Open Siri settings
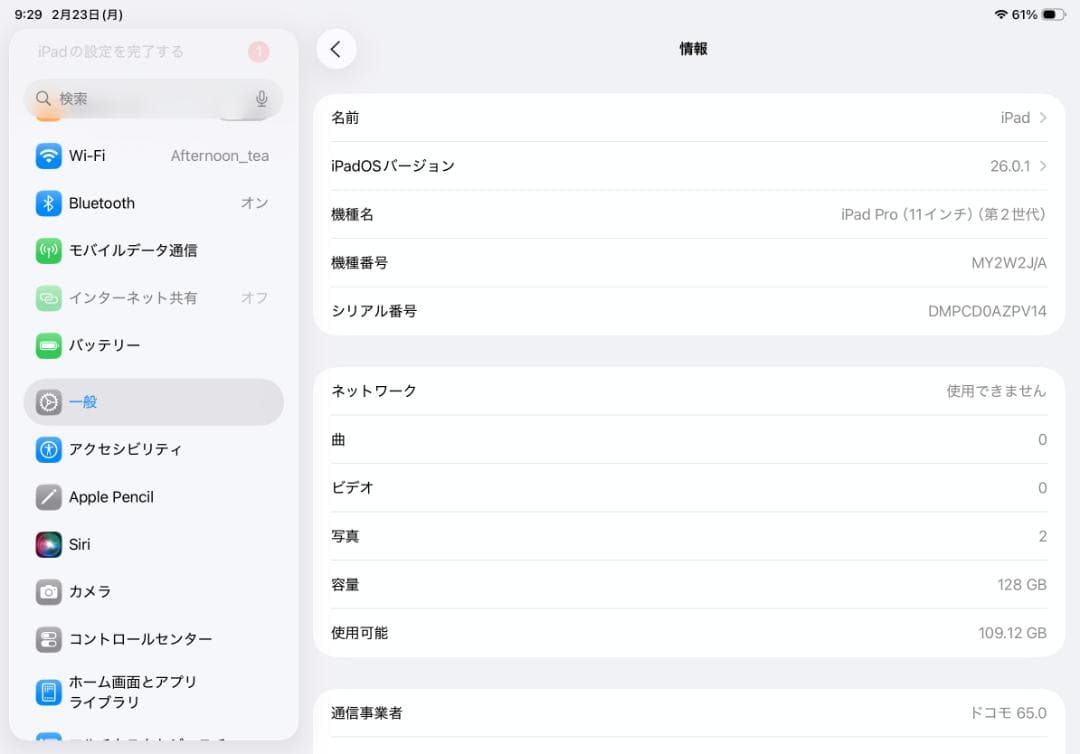The height and width of the screenshot is (754, 1080). click(x=154, y=545)
